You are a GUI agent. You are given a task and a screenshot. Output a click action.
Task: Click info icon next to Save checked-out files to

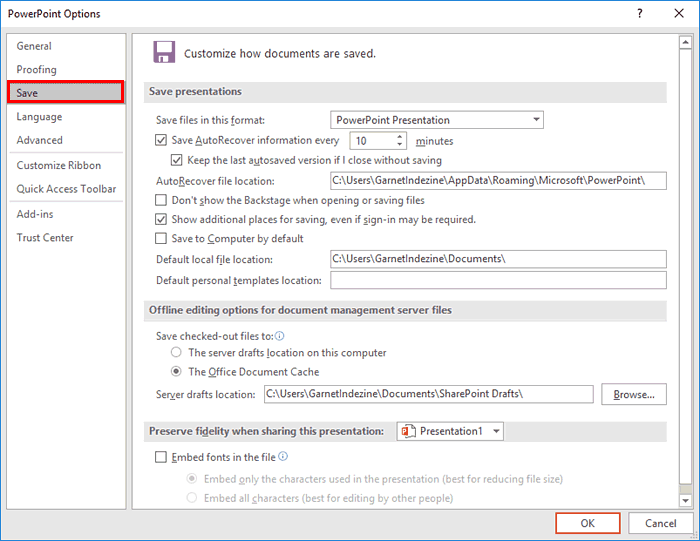click(279, 336)
